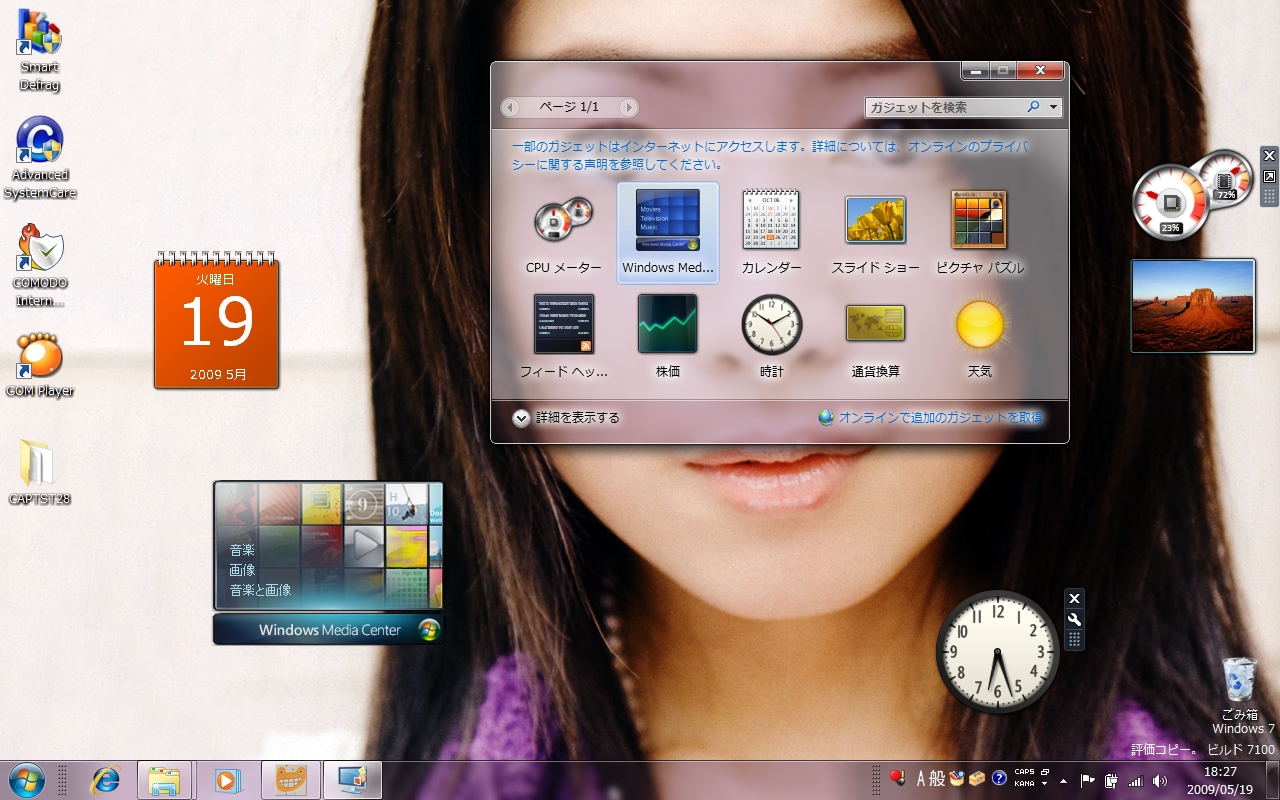The width and height of the screenshot is (1280, 800).
Task: Click the orange calendar gadget on desktop
Action: 216,320
